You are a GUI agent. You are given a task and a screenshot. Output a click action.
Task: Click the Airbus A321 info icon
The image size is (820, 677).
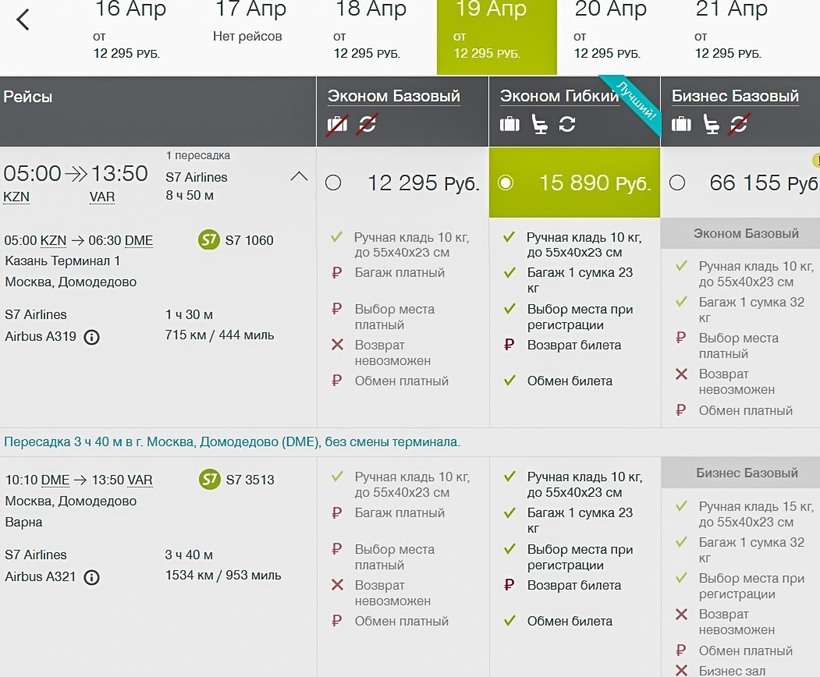(x=92, y=577)
